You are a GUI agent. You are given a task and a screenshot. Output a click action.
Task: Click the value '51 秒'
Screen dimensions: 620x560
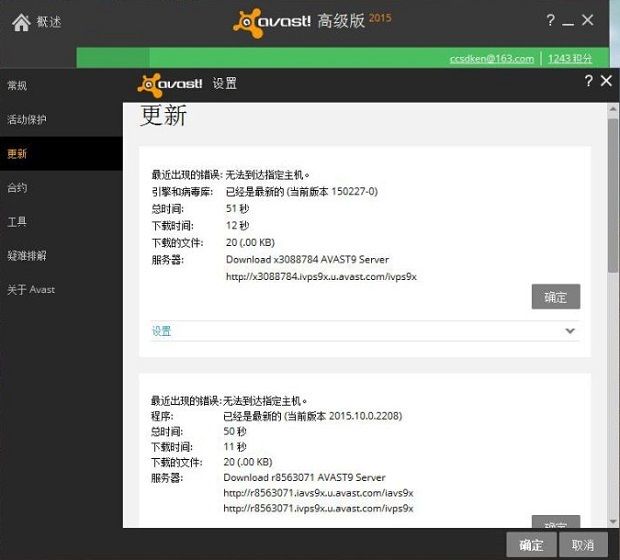[x=237, y=208]
